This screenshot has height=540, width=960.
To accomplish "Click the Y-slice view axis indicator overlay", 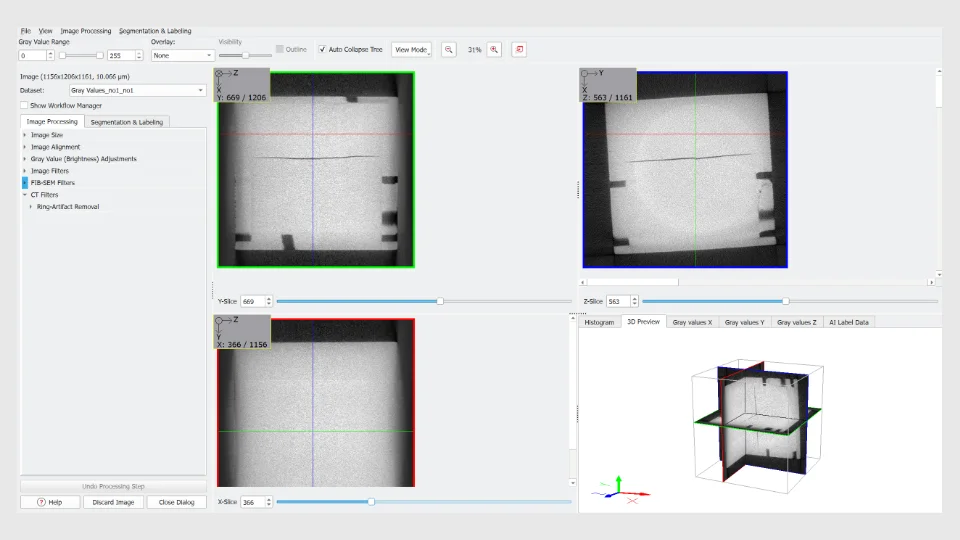I will tap(242, 85).
